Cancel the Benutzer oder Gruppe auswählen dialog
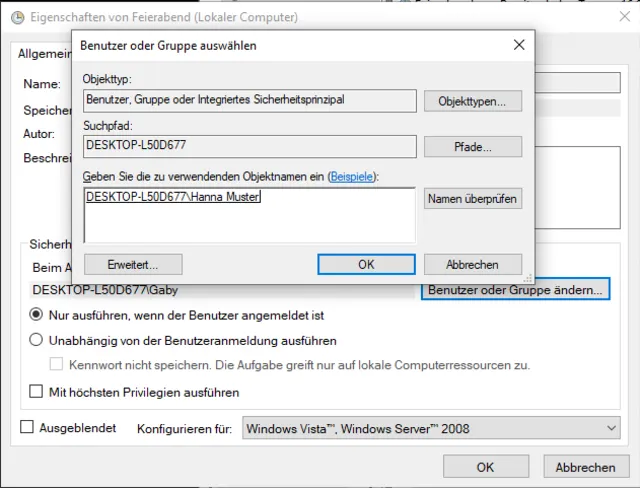This screenshot has width=640, height=488. 473,264
